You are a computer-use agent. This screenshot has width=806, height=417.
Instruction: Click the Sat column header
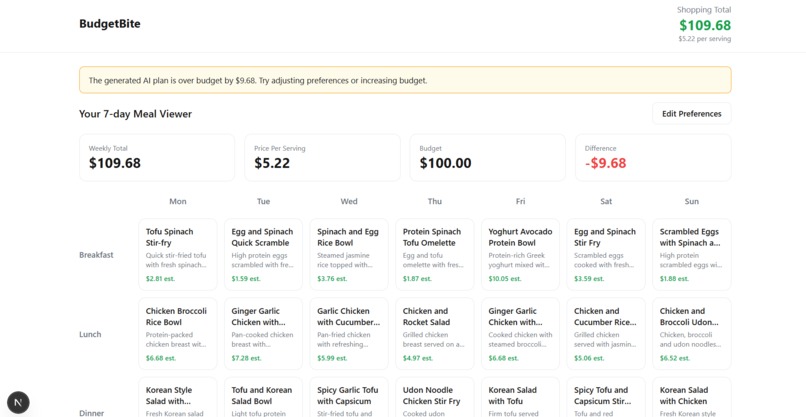[x=606, y=202]
